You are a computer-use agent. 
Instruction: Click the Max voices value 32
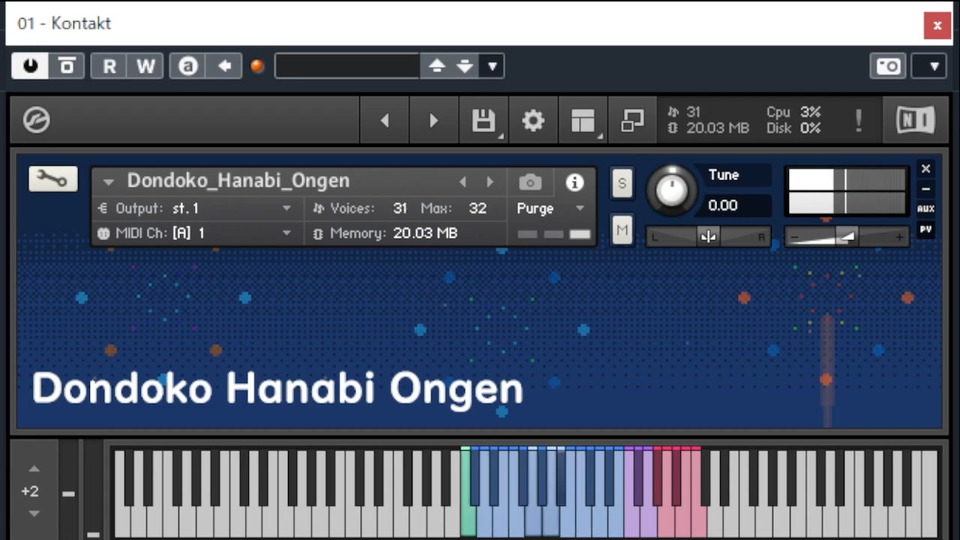coord(478,208)
